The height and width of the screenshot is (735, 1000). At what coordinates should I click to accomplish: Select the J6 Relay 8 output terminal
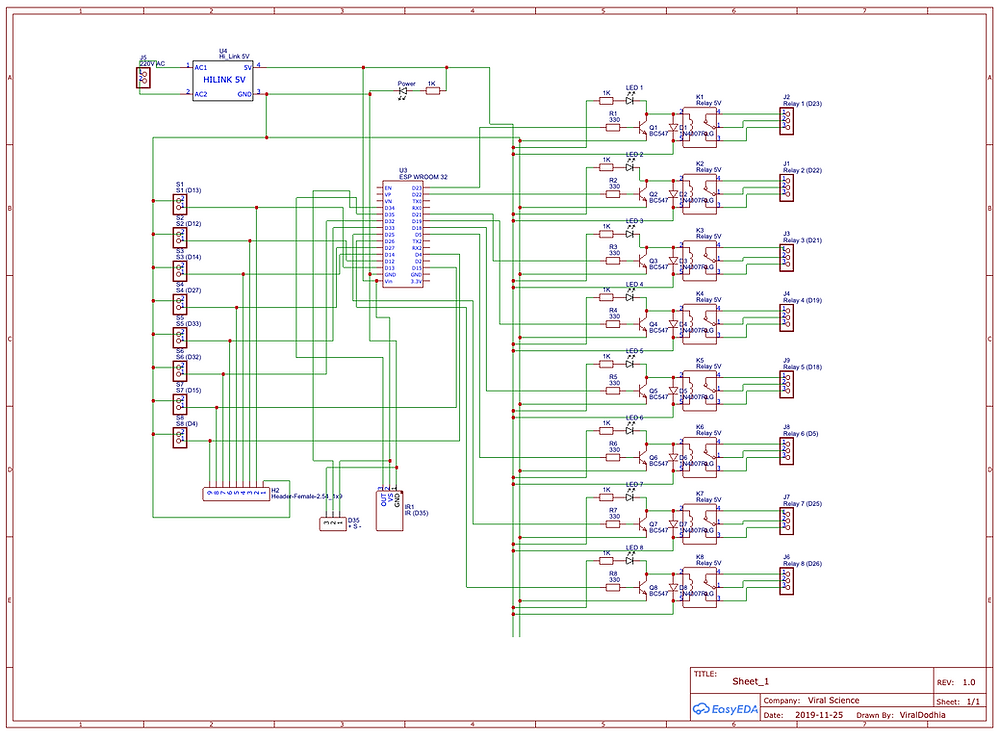(x=787, y=581)
